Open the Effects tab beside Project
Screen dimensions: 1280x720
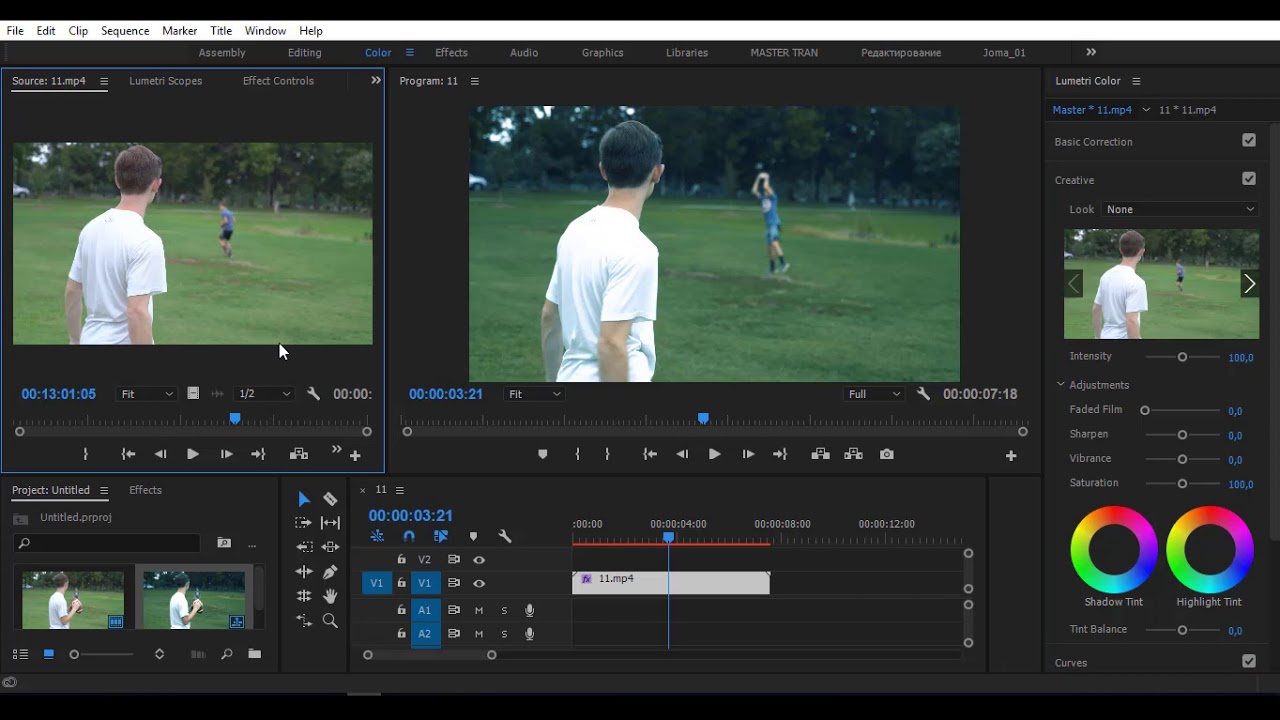click(x=145, y=490)
